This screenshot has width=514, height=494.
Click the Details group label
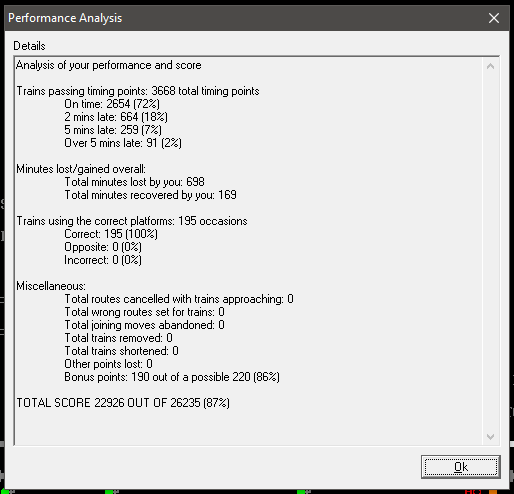click(29, 46)
